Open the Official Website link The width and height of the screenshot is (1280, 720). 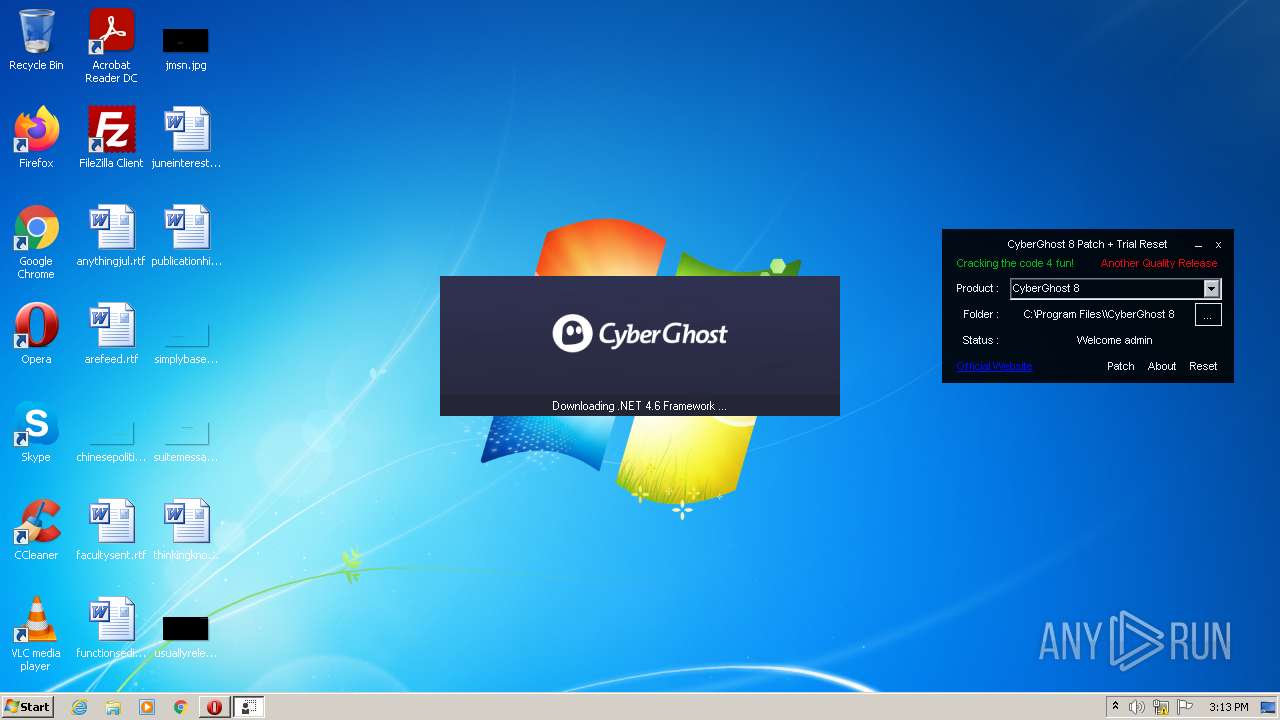(x=994, y=366)
